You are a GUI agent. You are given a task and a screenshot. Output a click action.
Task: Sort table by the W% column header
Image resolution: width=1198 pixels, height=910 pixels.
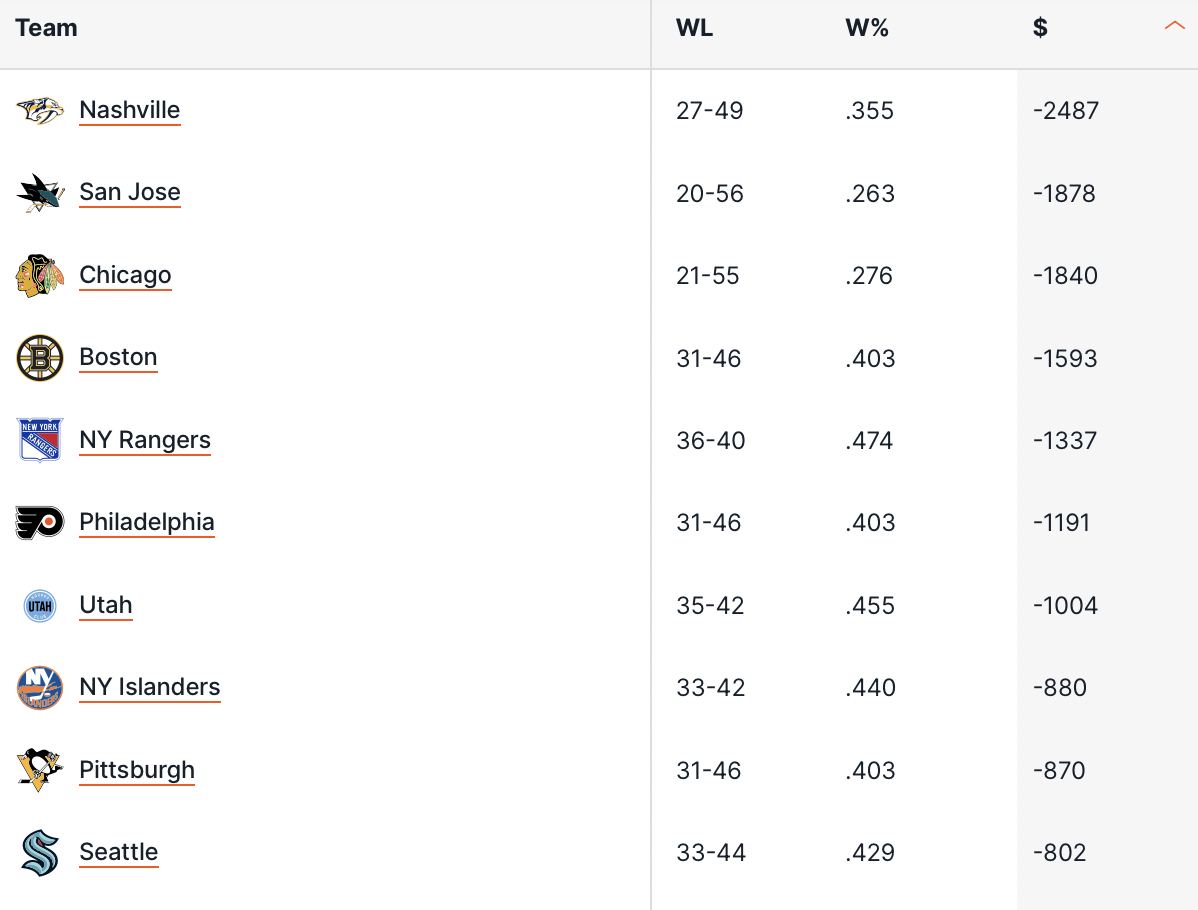(x=866, y=28)
